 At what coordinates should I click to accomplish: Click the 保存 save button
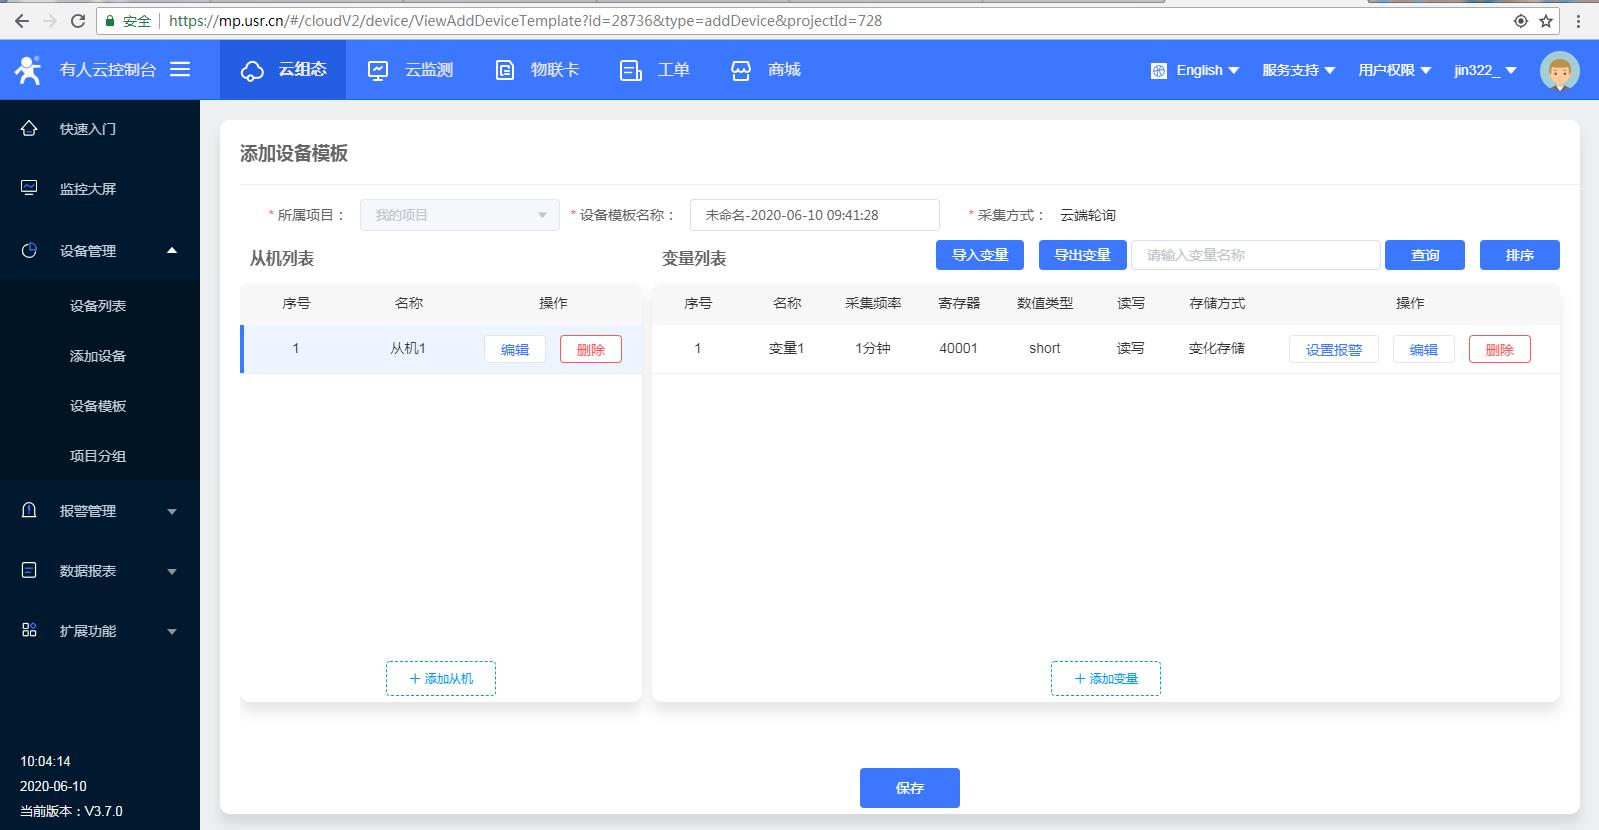point(909,788)
